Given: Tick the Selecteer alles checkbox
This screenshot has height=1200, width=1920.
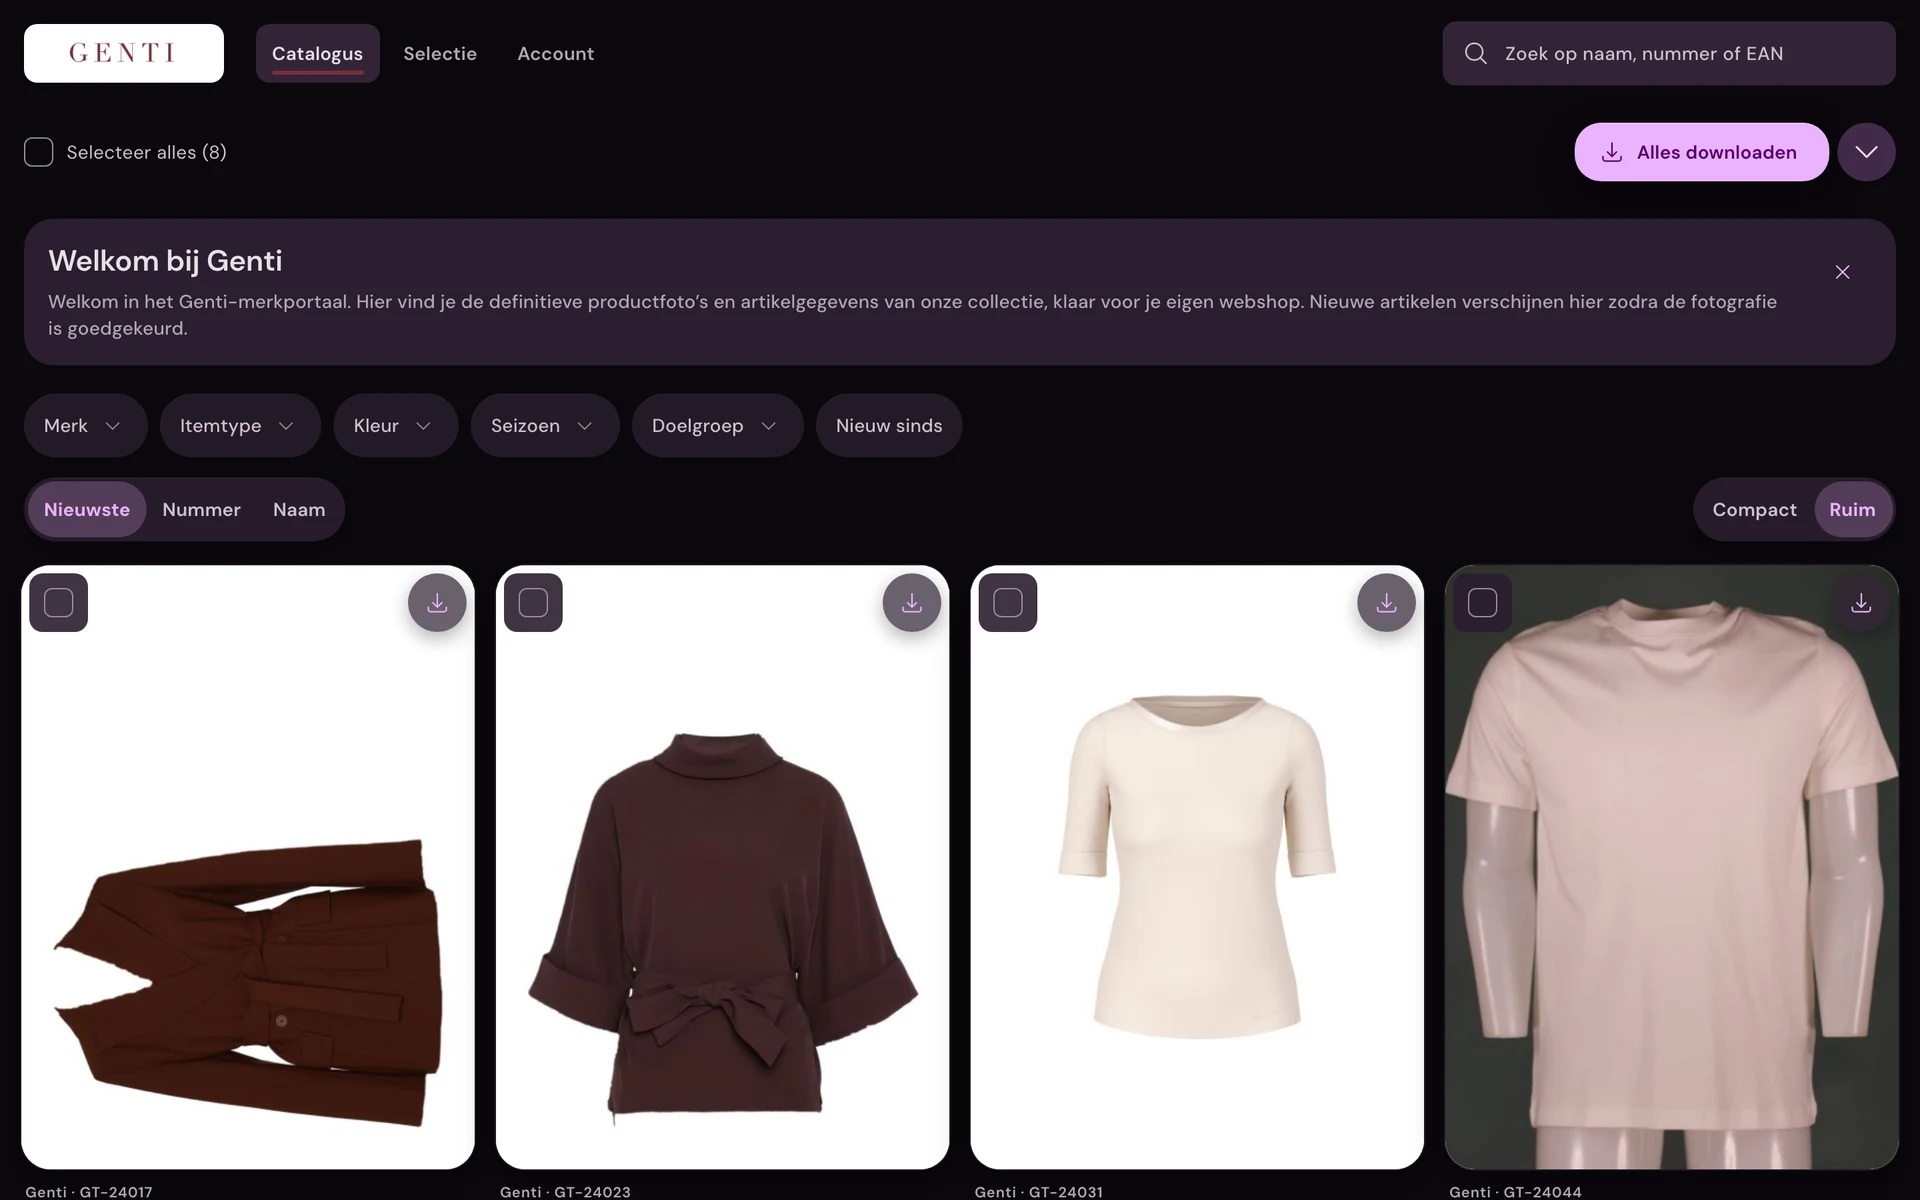Looking at the screenshot, I should tap(39, 152).
